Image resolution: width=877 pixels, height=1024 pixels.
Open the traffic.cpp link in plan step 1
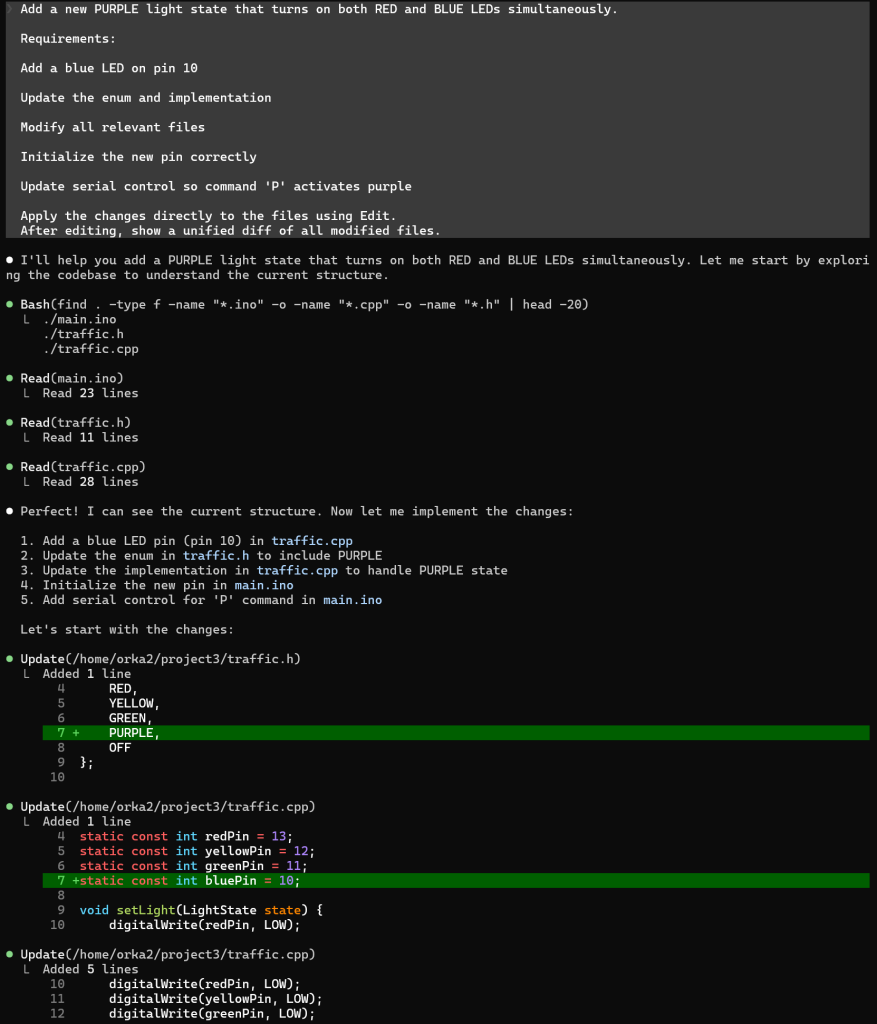coord(311,541)
